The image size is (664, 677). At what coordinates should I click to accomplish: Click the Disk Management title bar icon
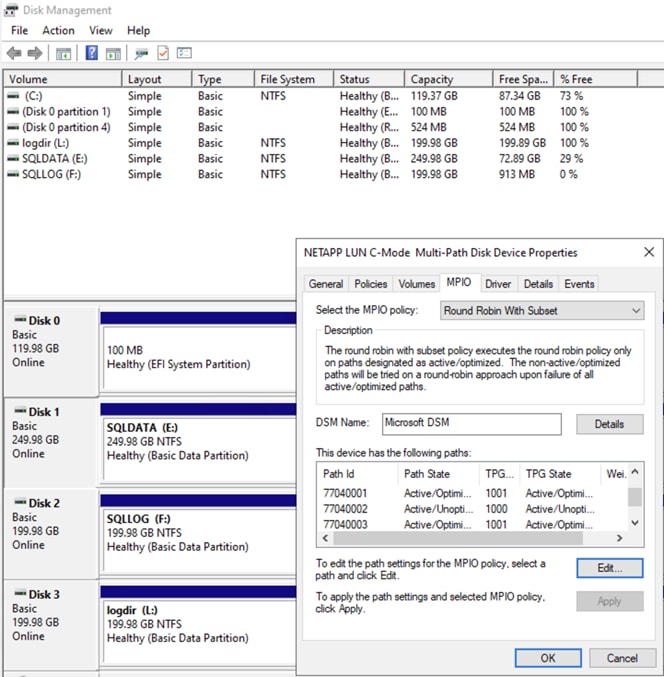pyautogui.click(x=11, y=10)
